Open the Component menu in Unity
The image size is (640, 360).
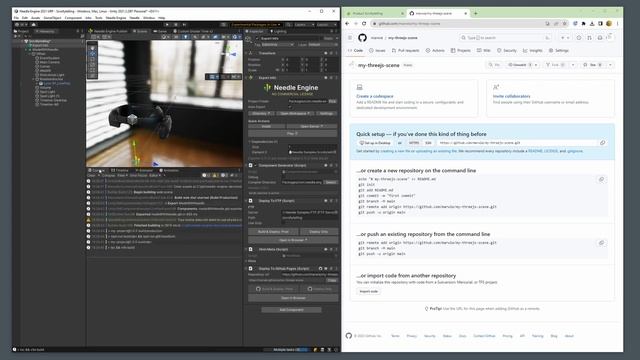[x=73, y=18]
